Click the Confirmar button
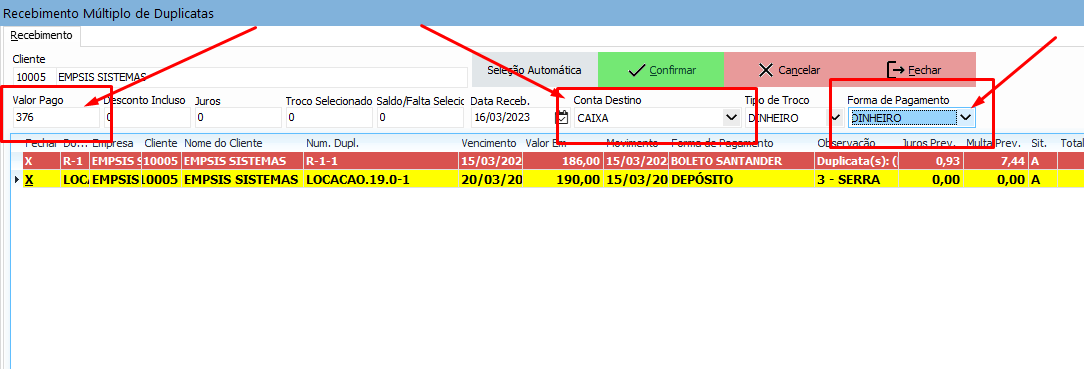 click(x=661, y=70)
